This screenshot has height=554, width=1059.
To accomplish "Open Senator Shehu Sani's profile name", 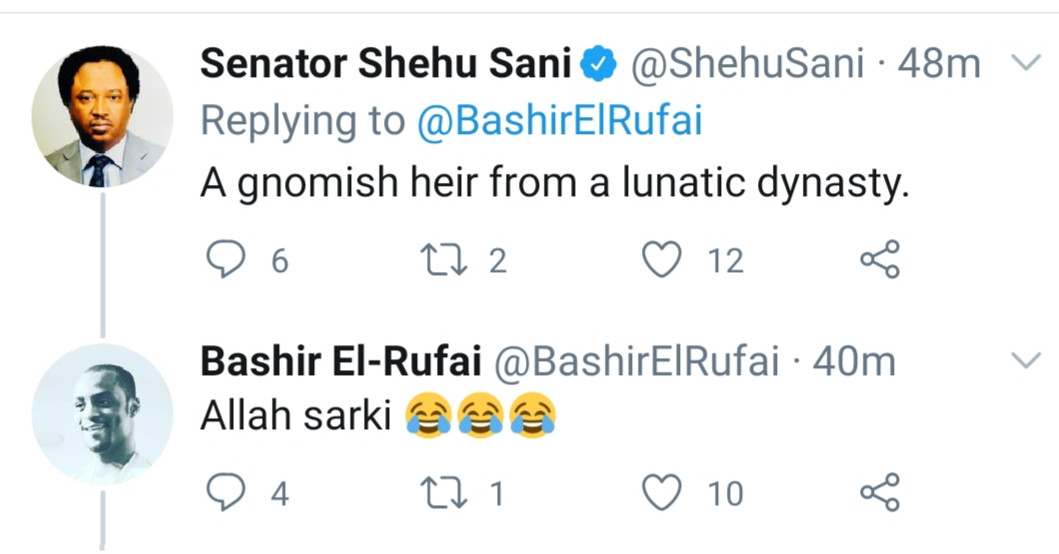I will pyautogui.click(x=385, y=66).
